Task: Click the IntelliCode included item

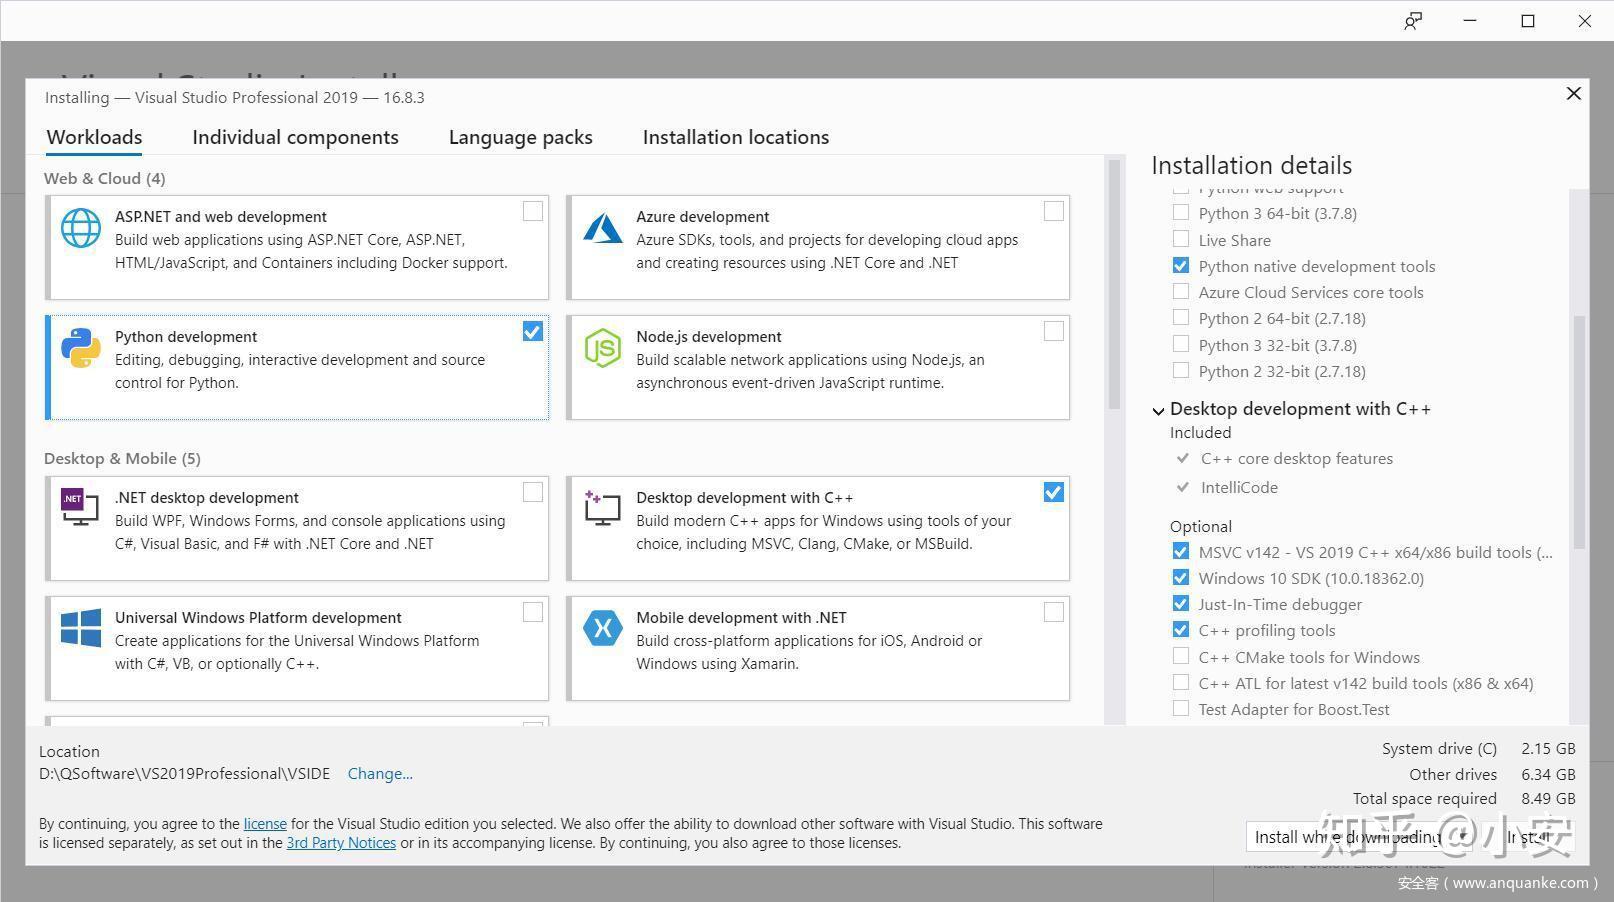Action: click(x=1239, y=487)
